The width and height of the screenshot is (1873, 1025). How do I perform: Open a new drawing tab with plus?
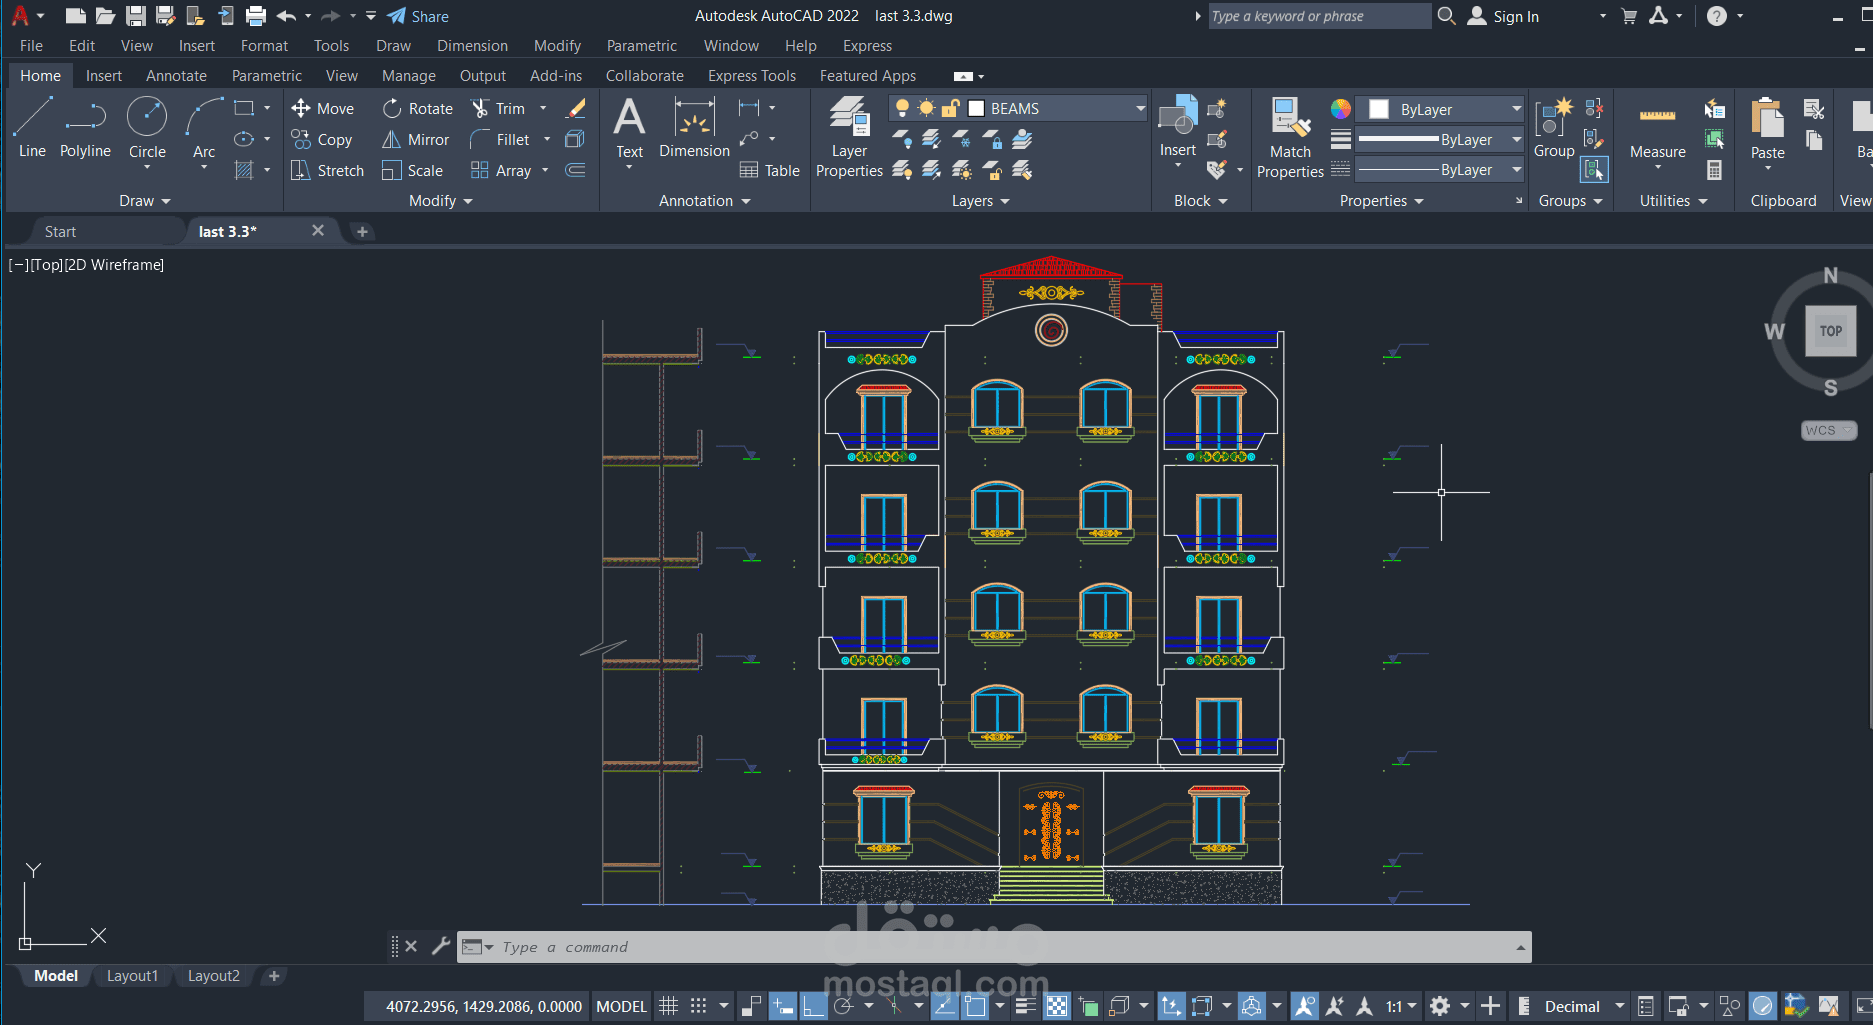click(x=362, y=231)
